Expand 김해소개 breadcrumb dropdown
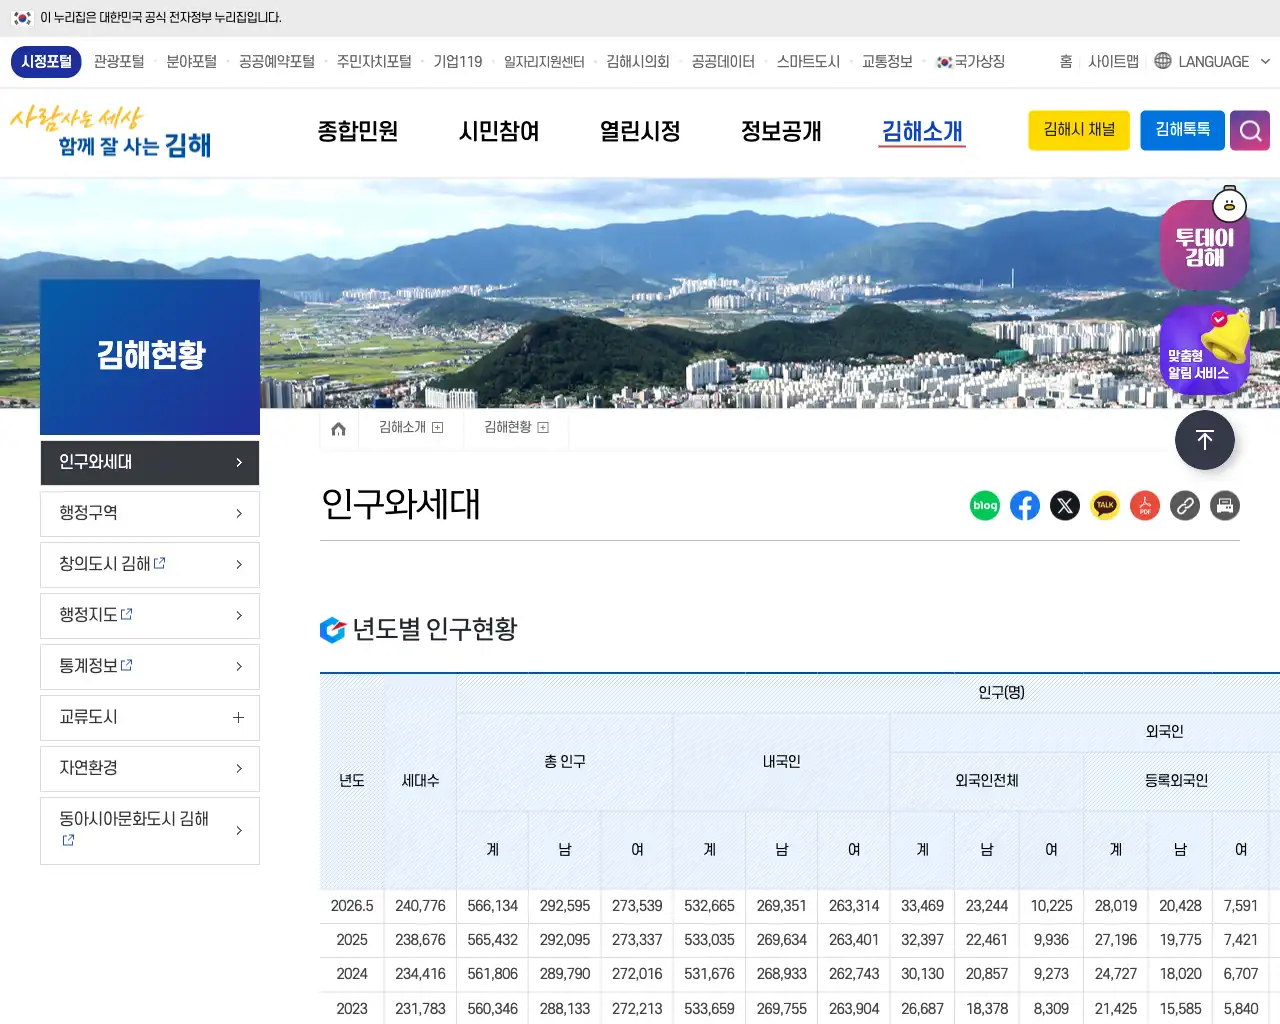 click(437, 428)
